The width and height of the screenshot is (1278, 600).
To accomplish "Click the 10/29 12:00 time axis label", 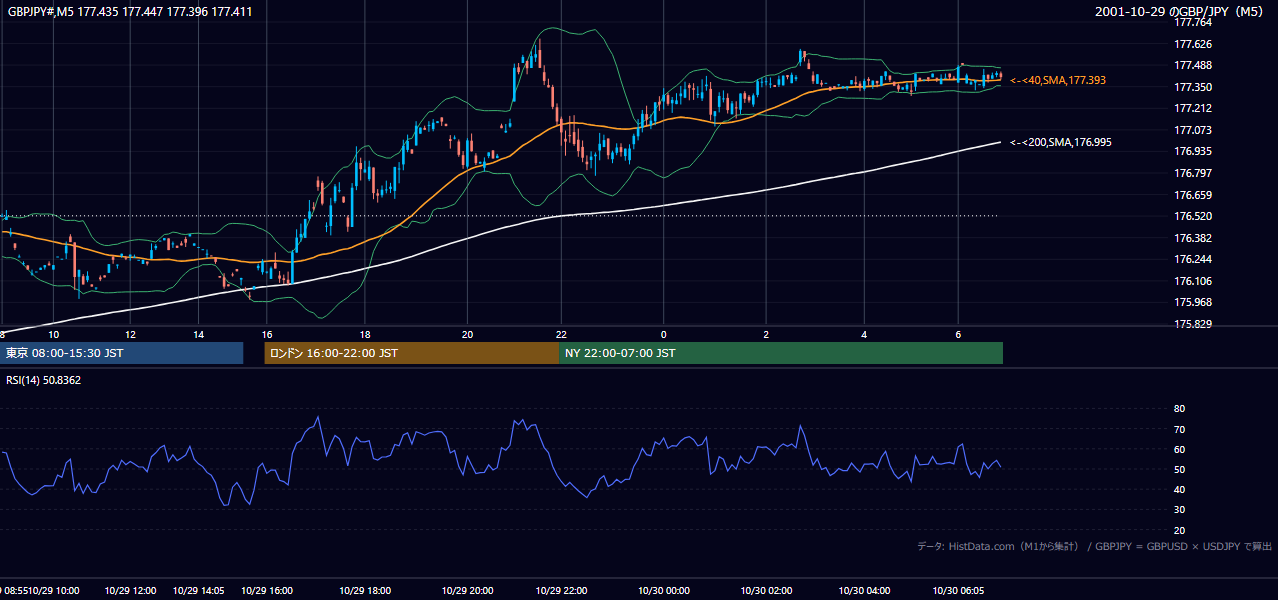I will tap(129, 591).
